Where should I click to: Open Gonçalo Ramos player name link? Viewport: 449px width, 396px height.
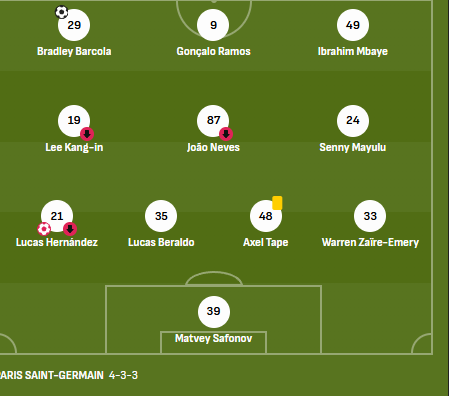pos(213,51)
